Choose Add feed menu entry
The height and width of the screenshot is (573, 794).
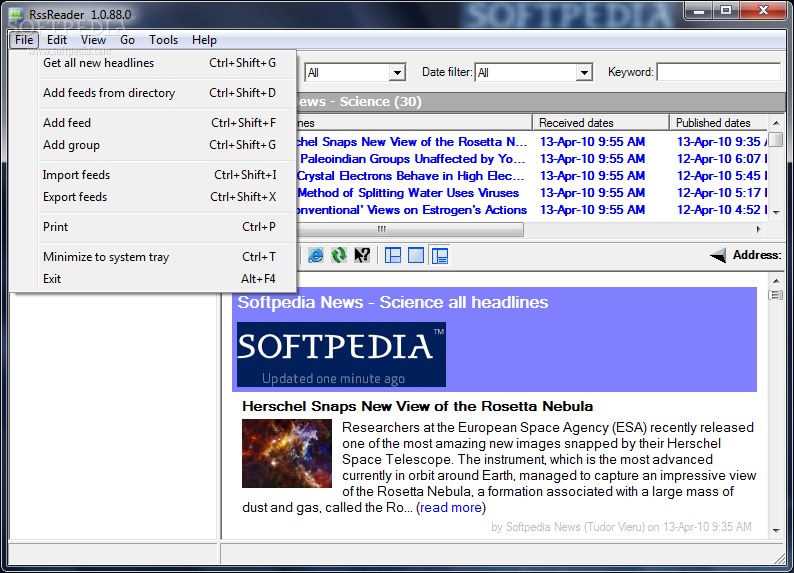coord(160,122)
